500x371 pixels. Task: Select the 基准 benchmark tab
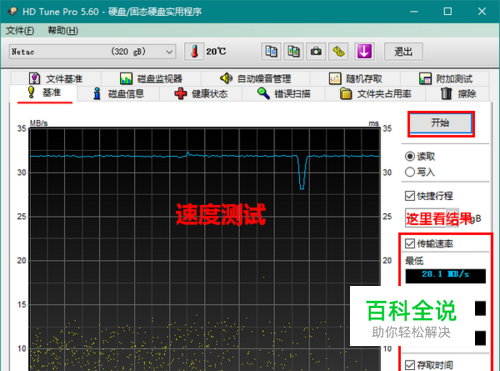pos(44,92)
